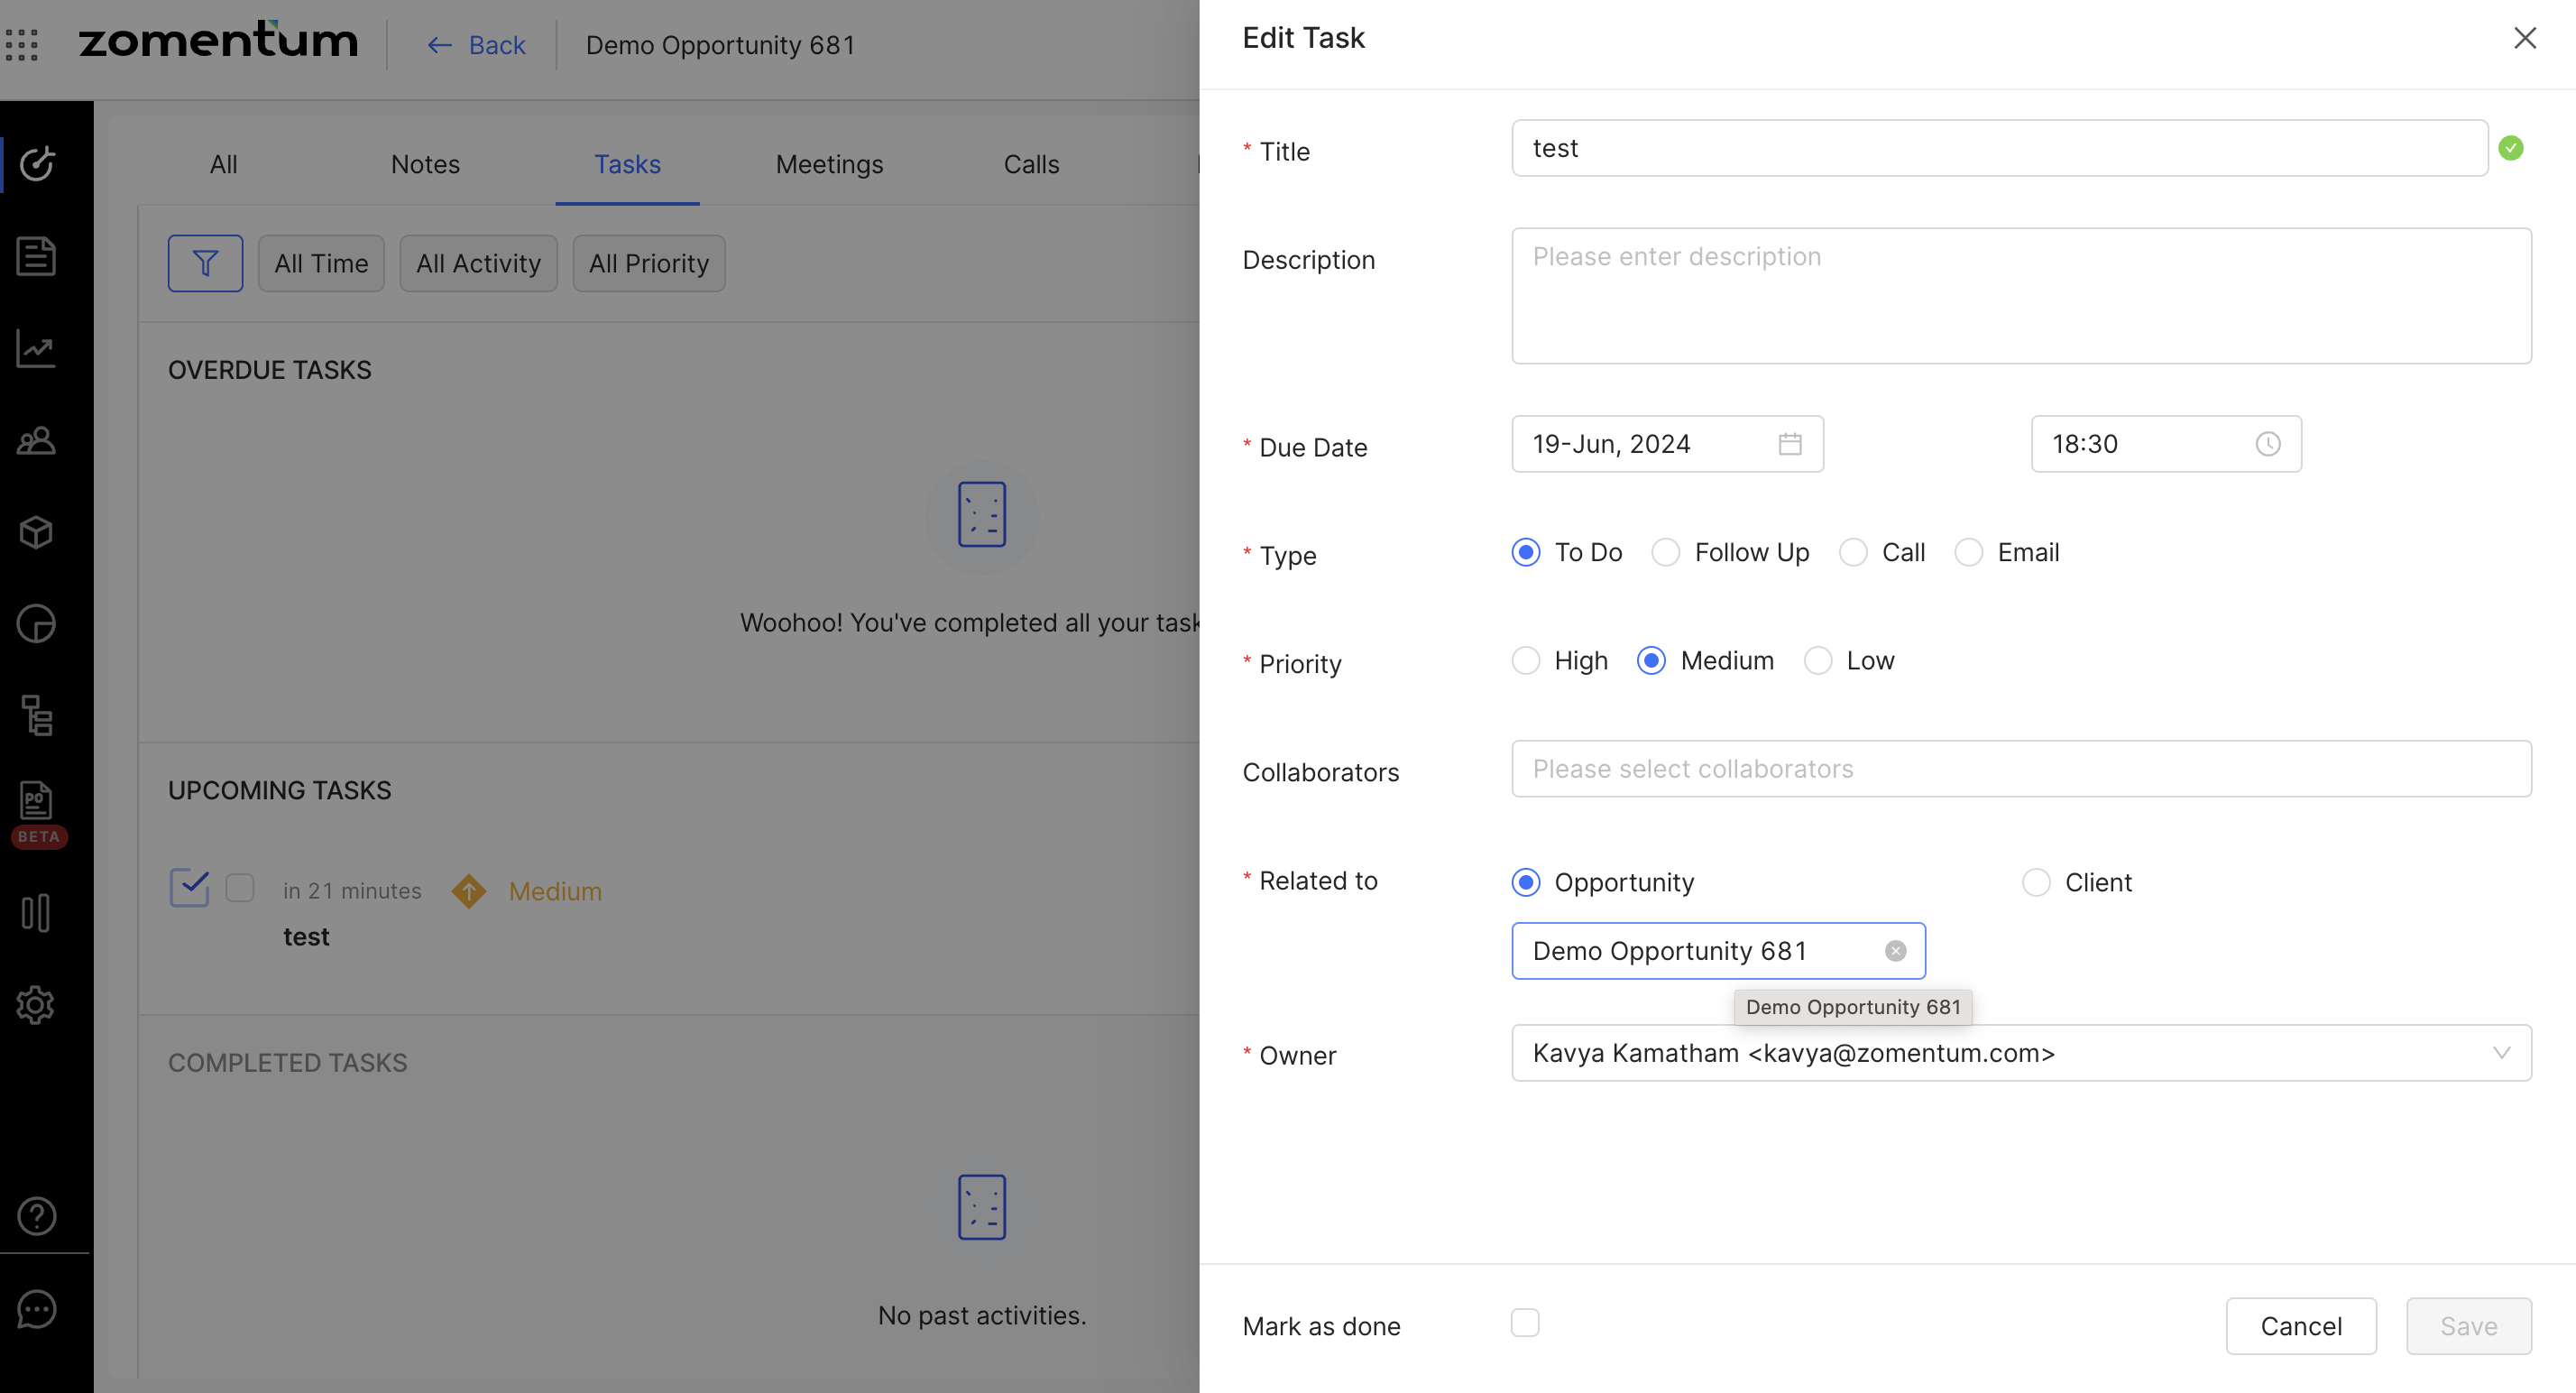This screenshot has width=2576, height=1393.
Task: Select the Follow Up type radio
Action: point(1665,553)
